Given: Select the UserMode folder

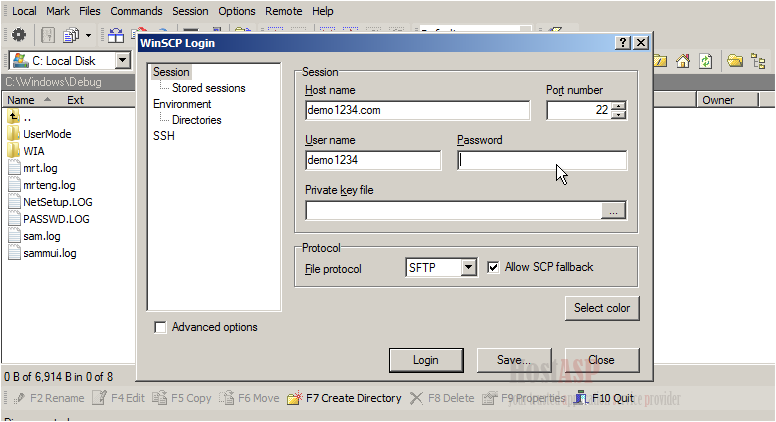Looking at the screenshot, I should click(40, 134).
